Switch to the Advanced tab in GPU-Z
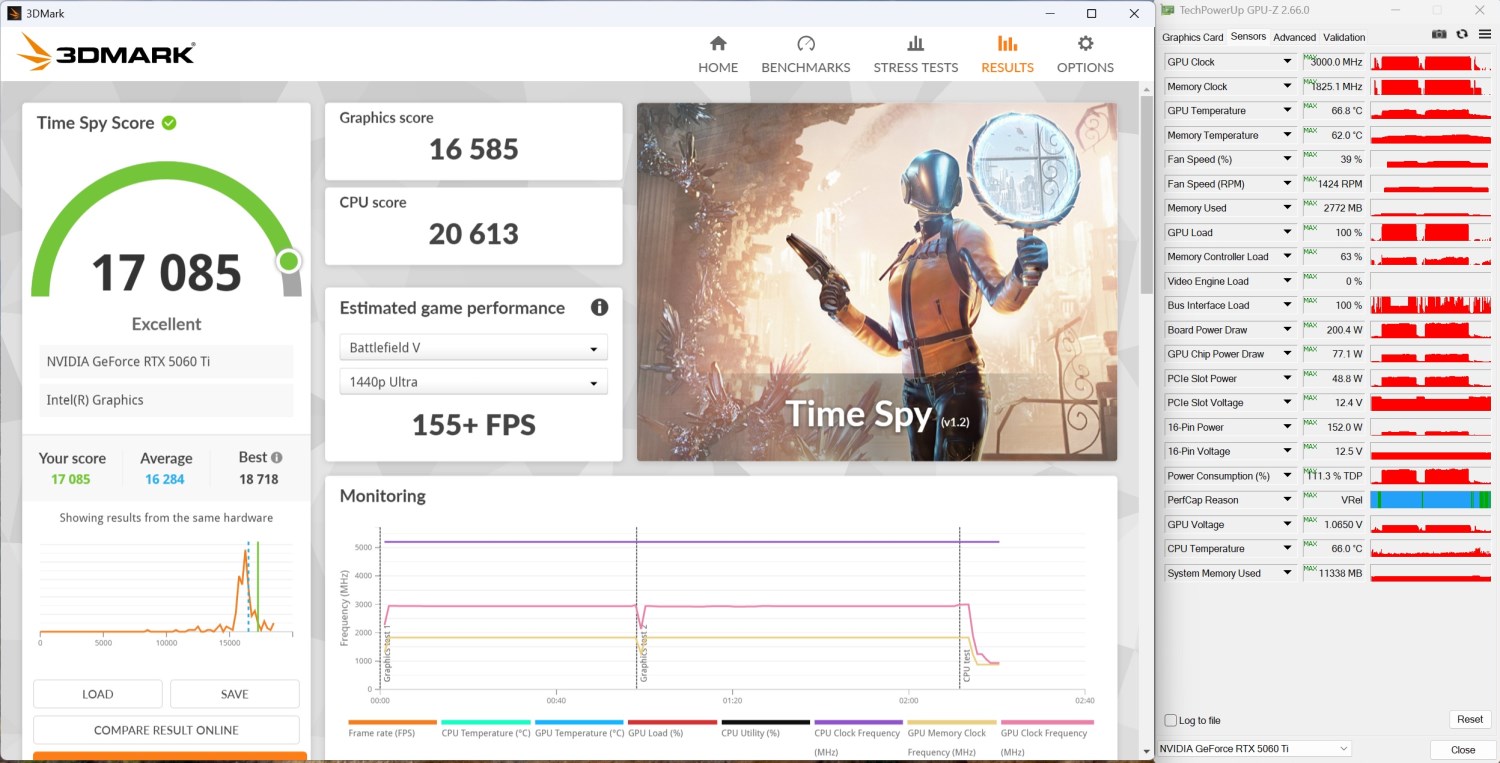Viewport: 1500px width, 763px height. [1294, 37]
